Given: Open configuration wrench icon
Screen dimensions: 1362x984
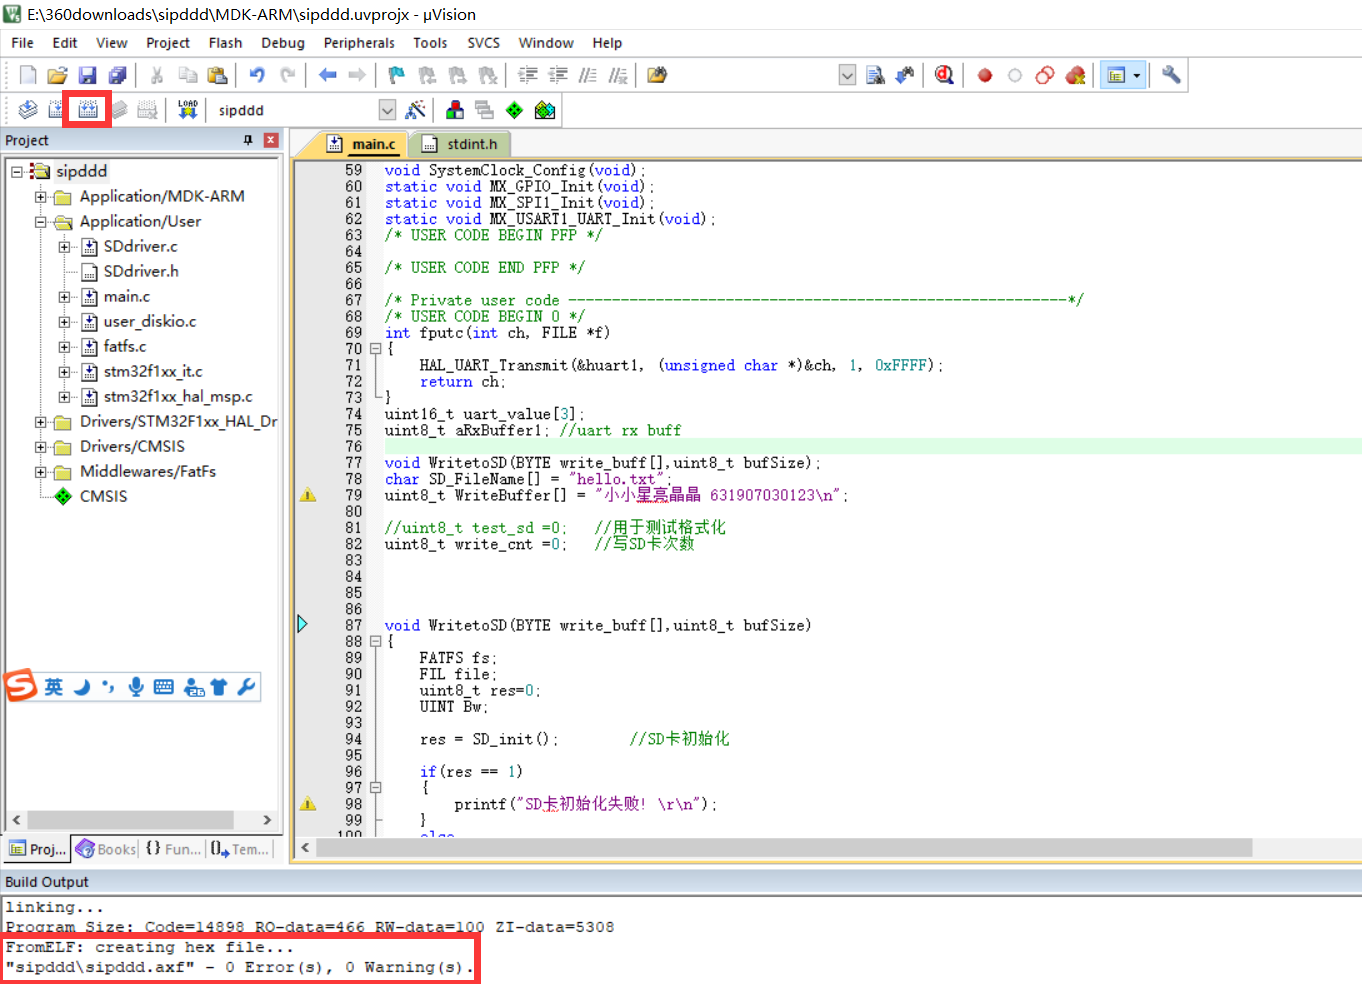Looking at the screenshot, I should point(1171,75).
